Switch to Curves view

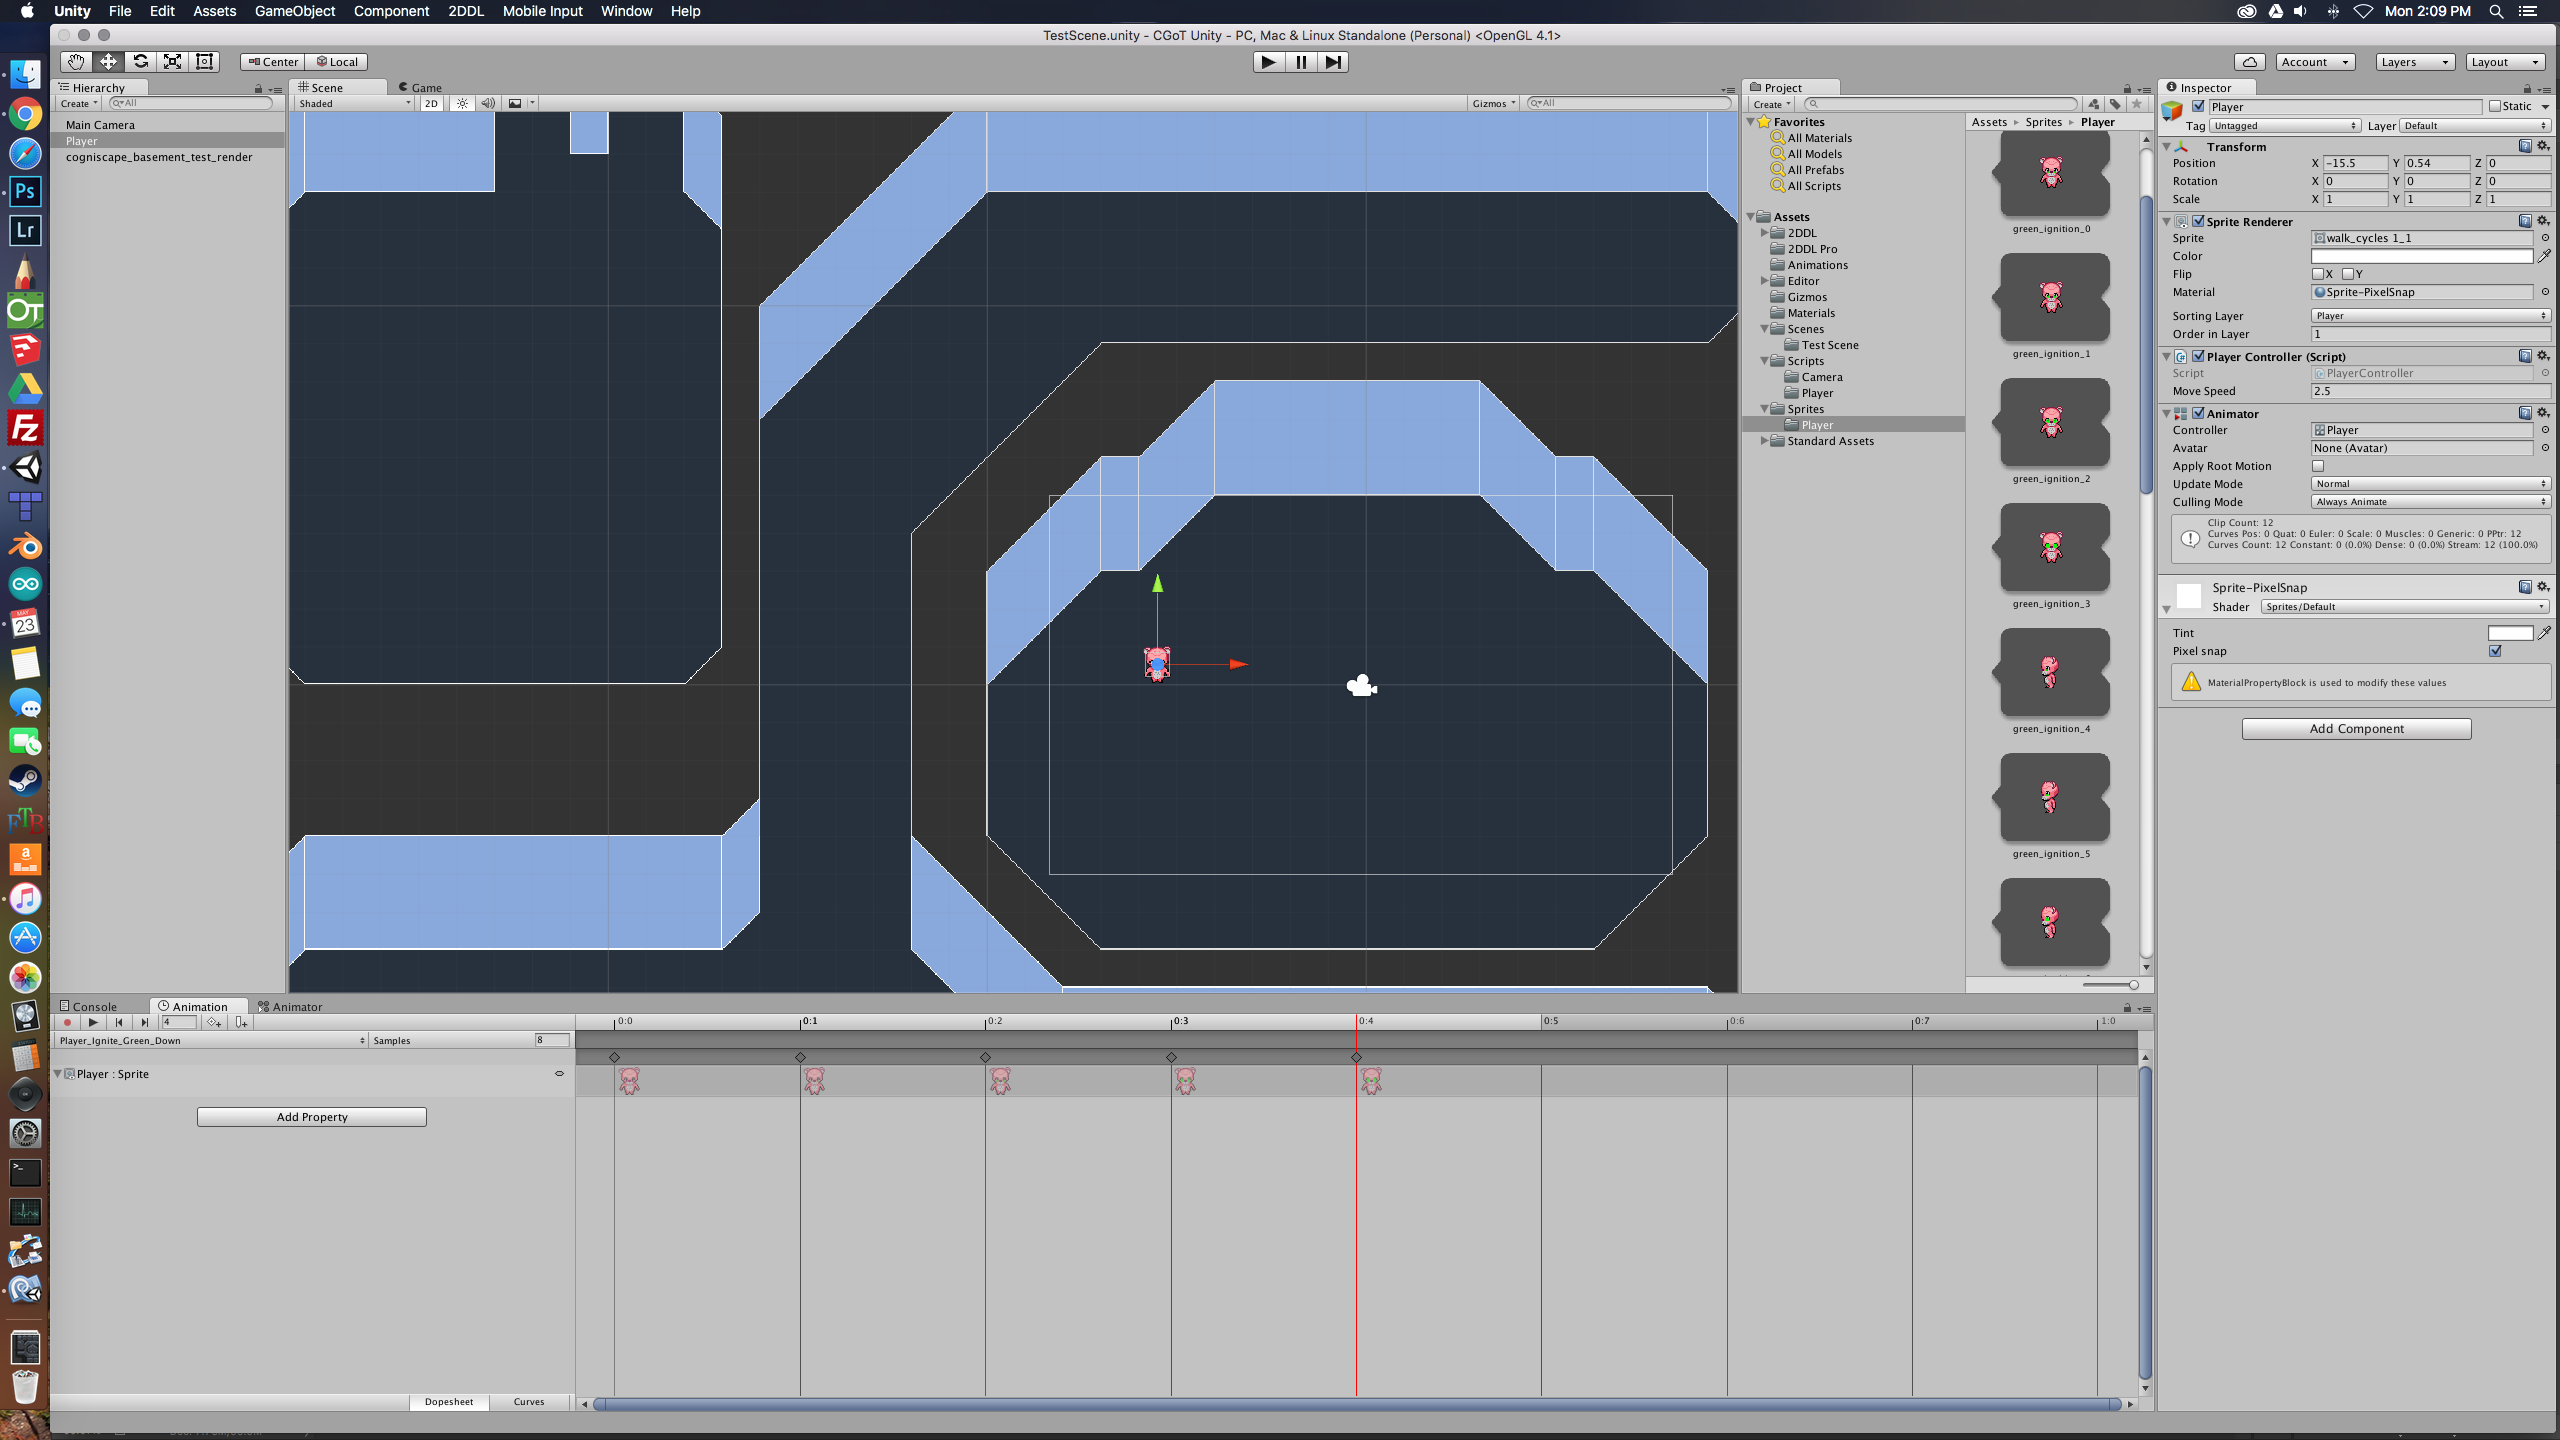[x=529, y=1402]
